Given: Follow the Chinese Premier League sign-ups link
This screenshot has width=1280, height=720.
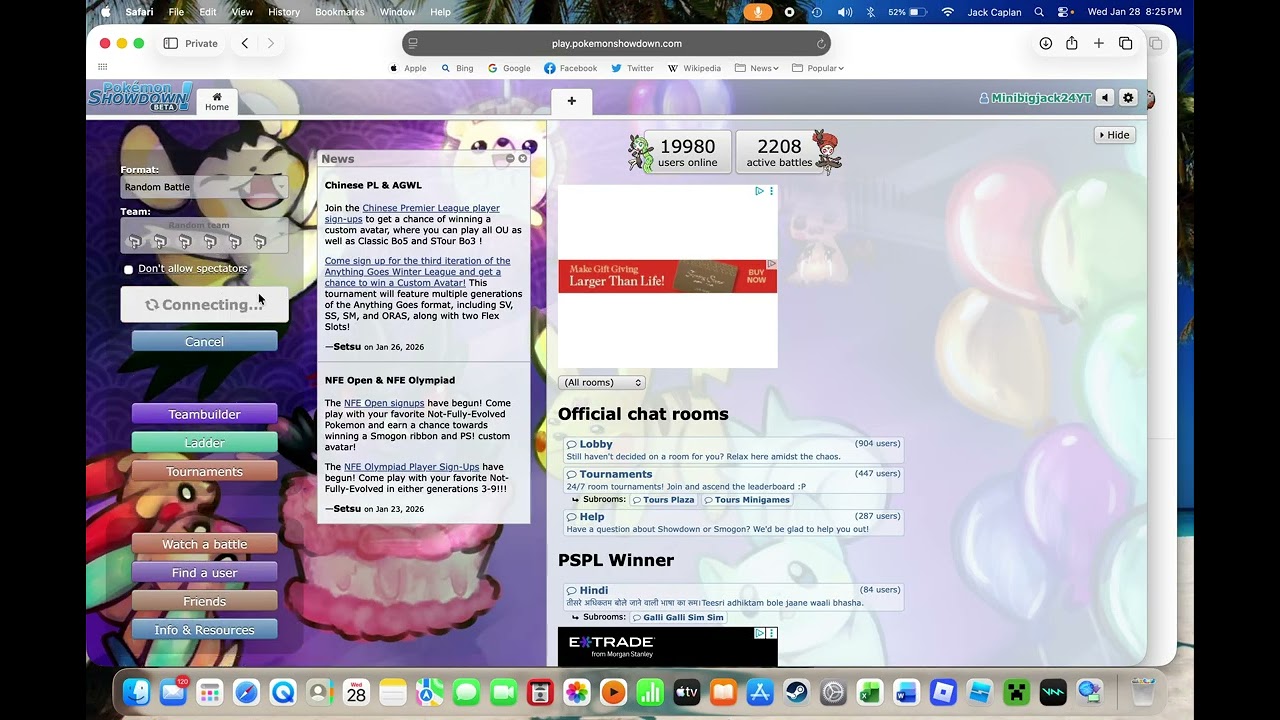Looking at the screenshot, I should [412, 213].
